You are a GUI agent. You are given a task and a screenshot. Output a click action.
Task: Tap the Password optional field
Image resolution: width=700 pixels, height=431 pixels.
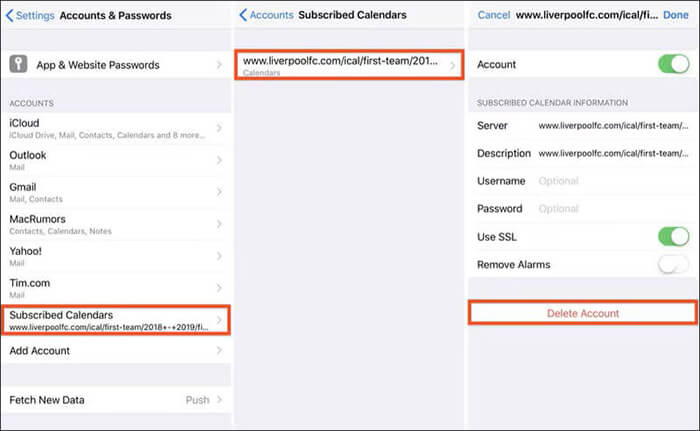613,209
